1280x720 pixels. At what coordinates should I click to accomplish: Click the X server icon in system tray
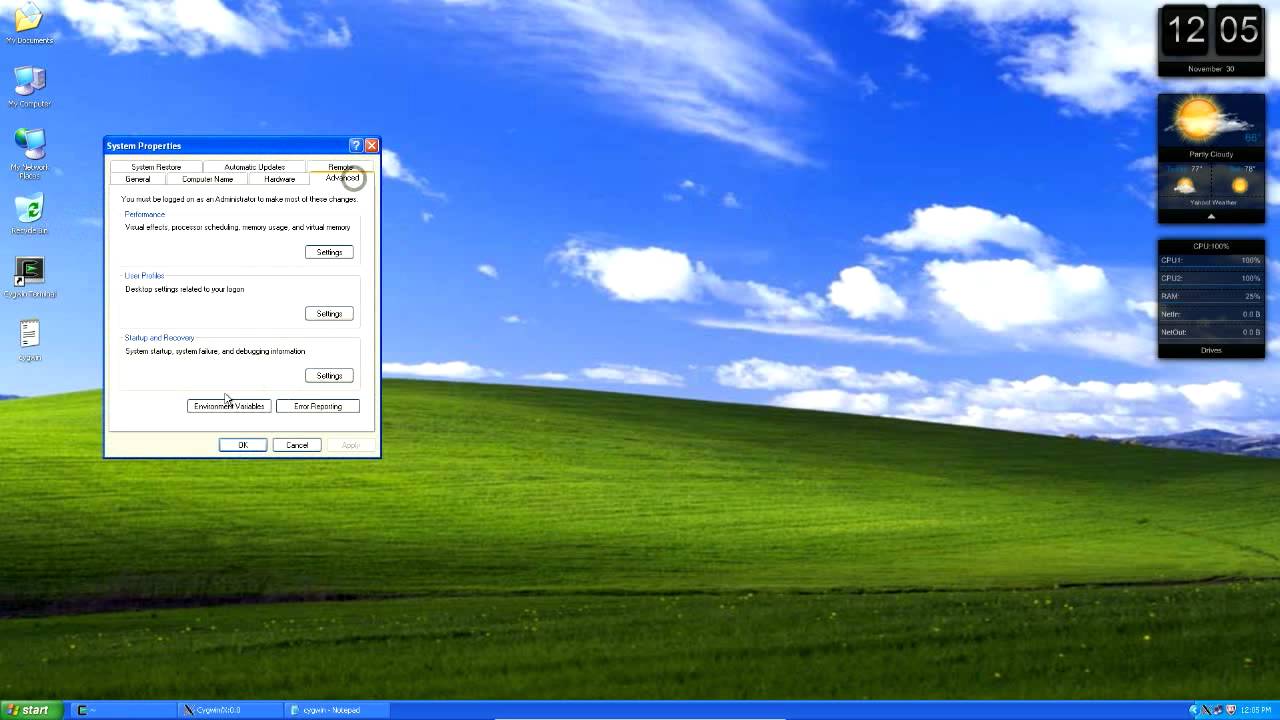point(1207,710)
